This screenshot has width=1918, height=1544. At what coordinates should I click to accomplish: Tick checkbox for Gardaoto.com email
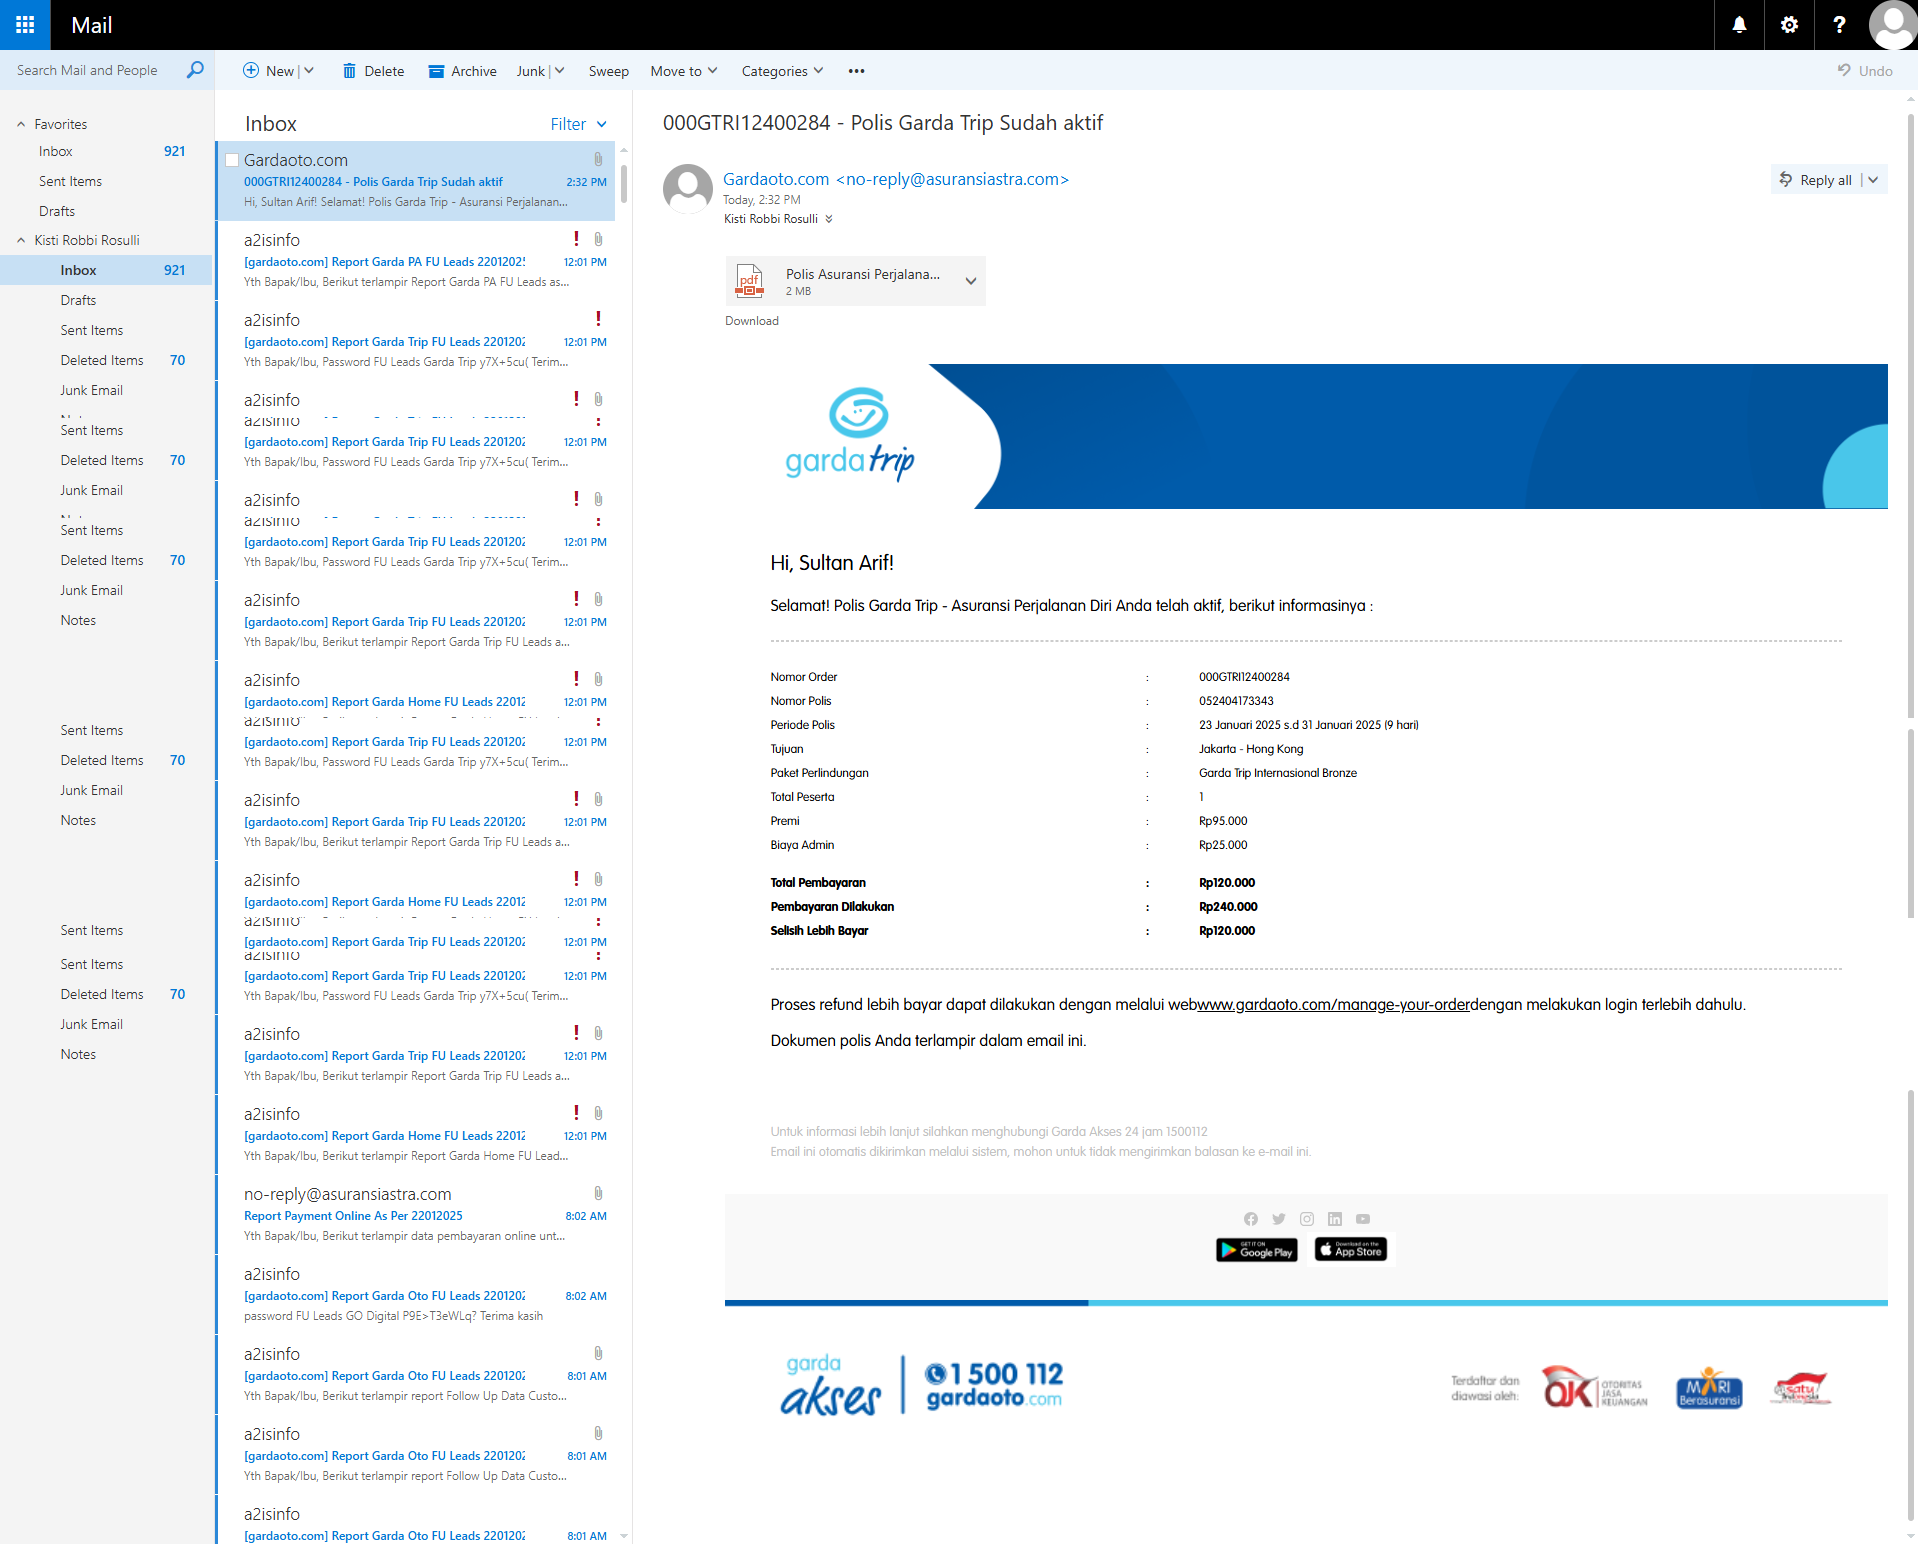pyautogui.click(x=232, y=160)
